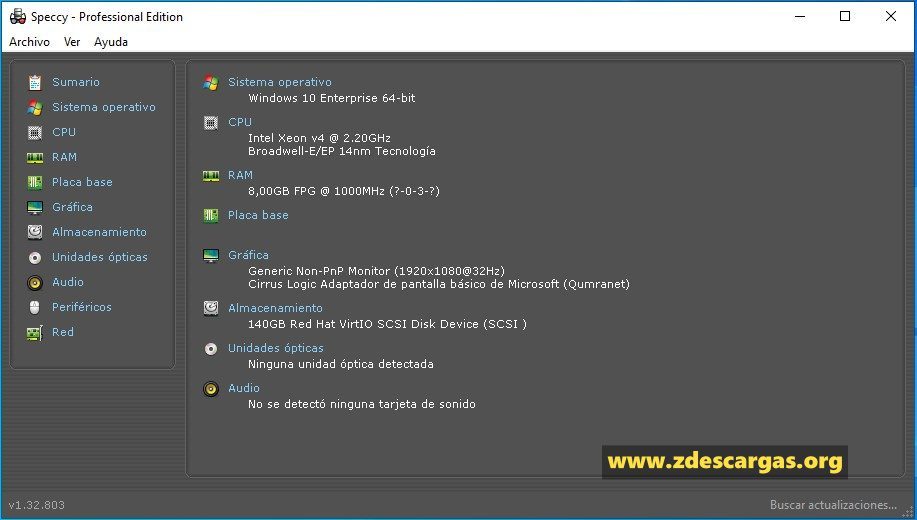
Task: Click Audio heading link in summary
Action: [x=244, y=388]
